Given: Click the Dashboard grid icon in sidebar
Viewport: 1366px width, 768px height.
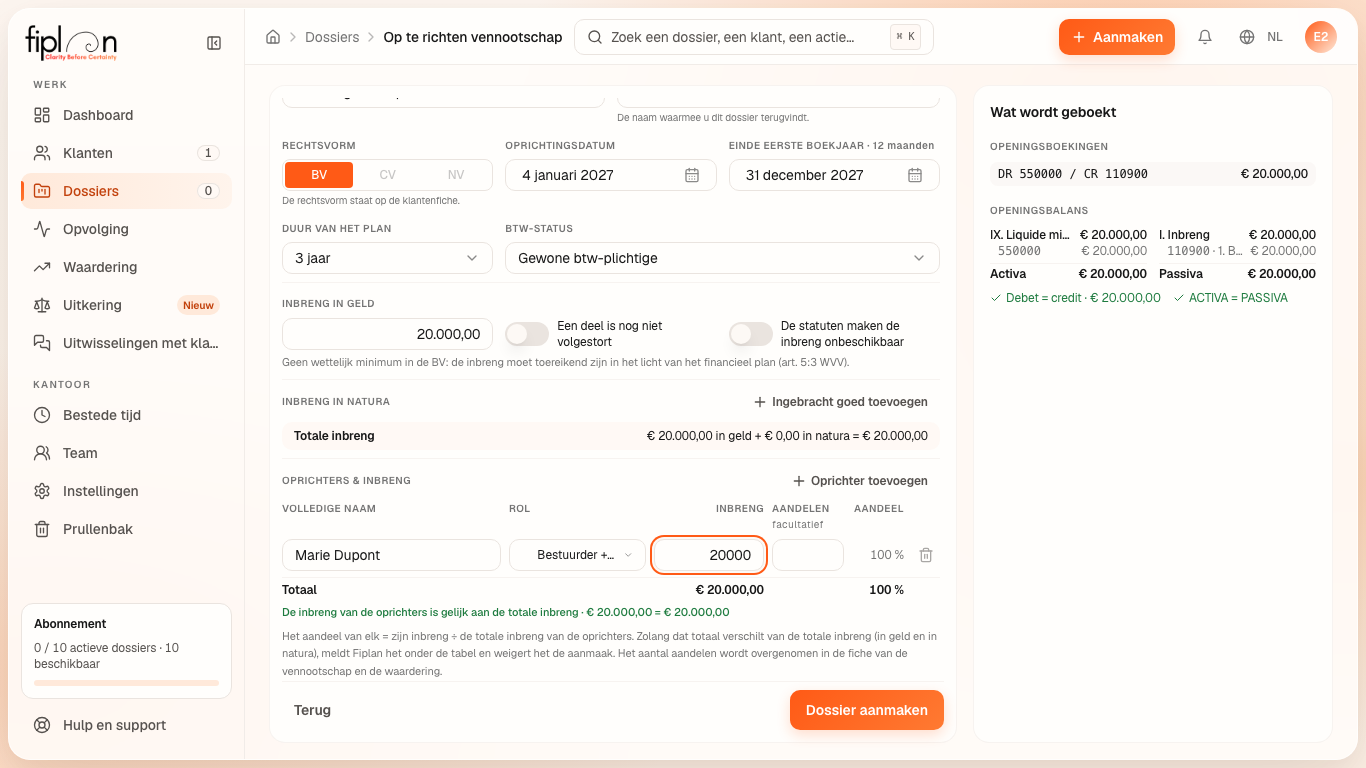Looking at the screenshot, I should pos(42,115).
